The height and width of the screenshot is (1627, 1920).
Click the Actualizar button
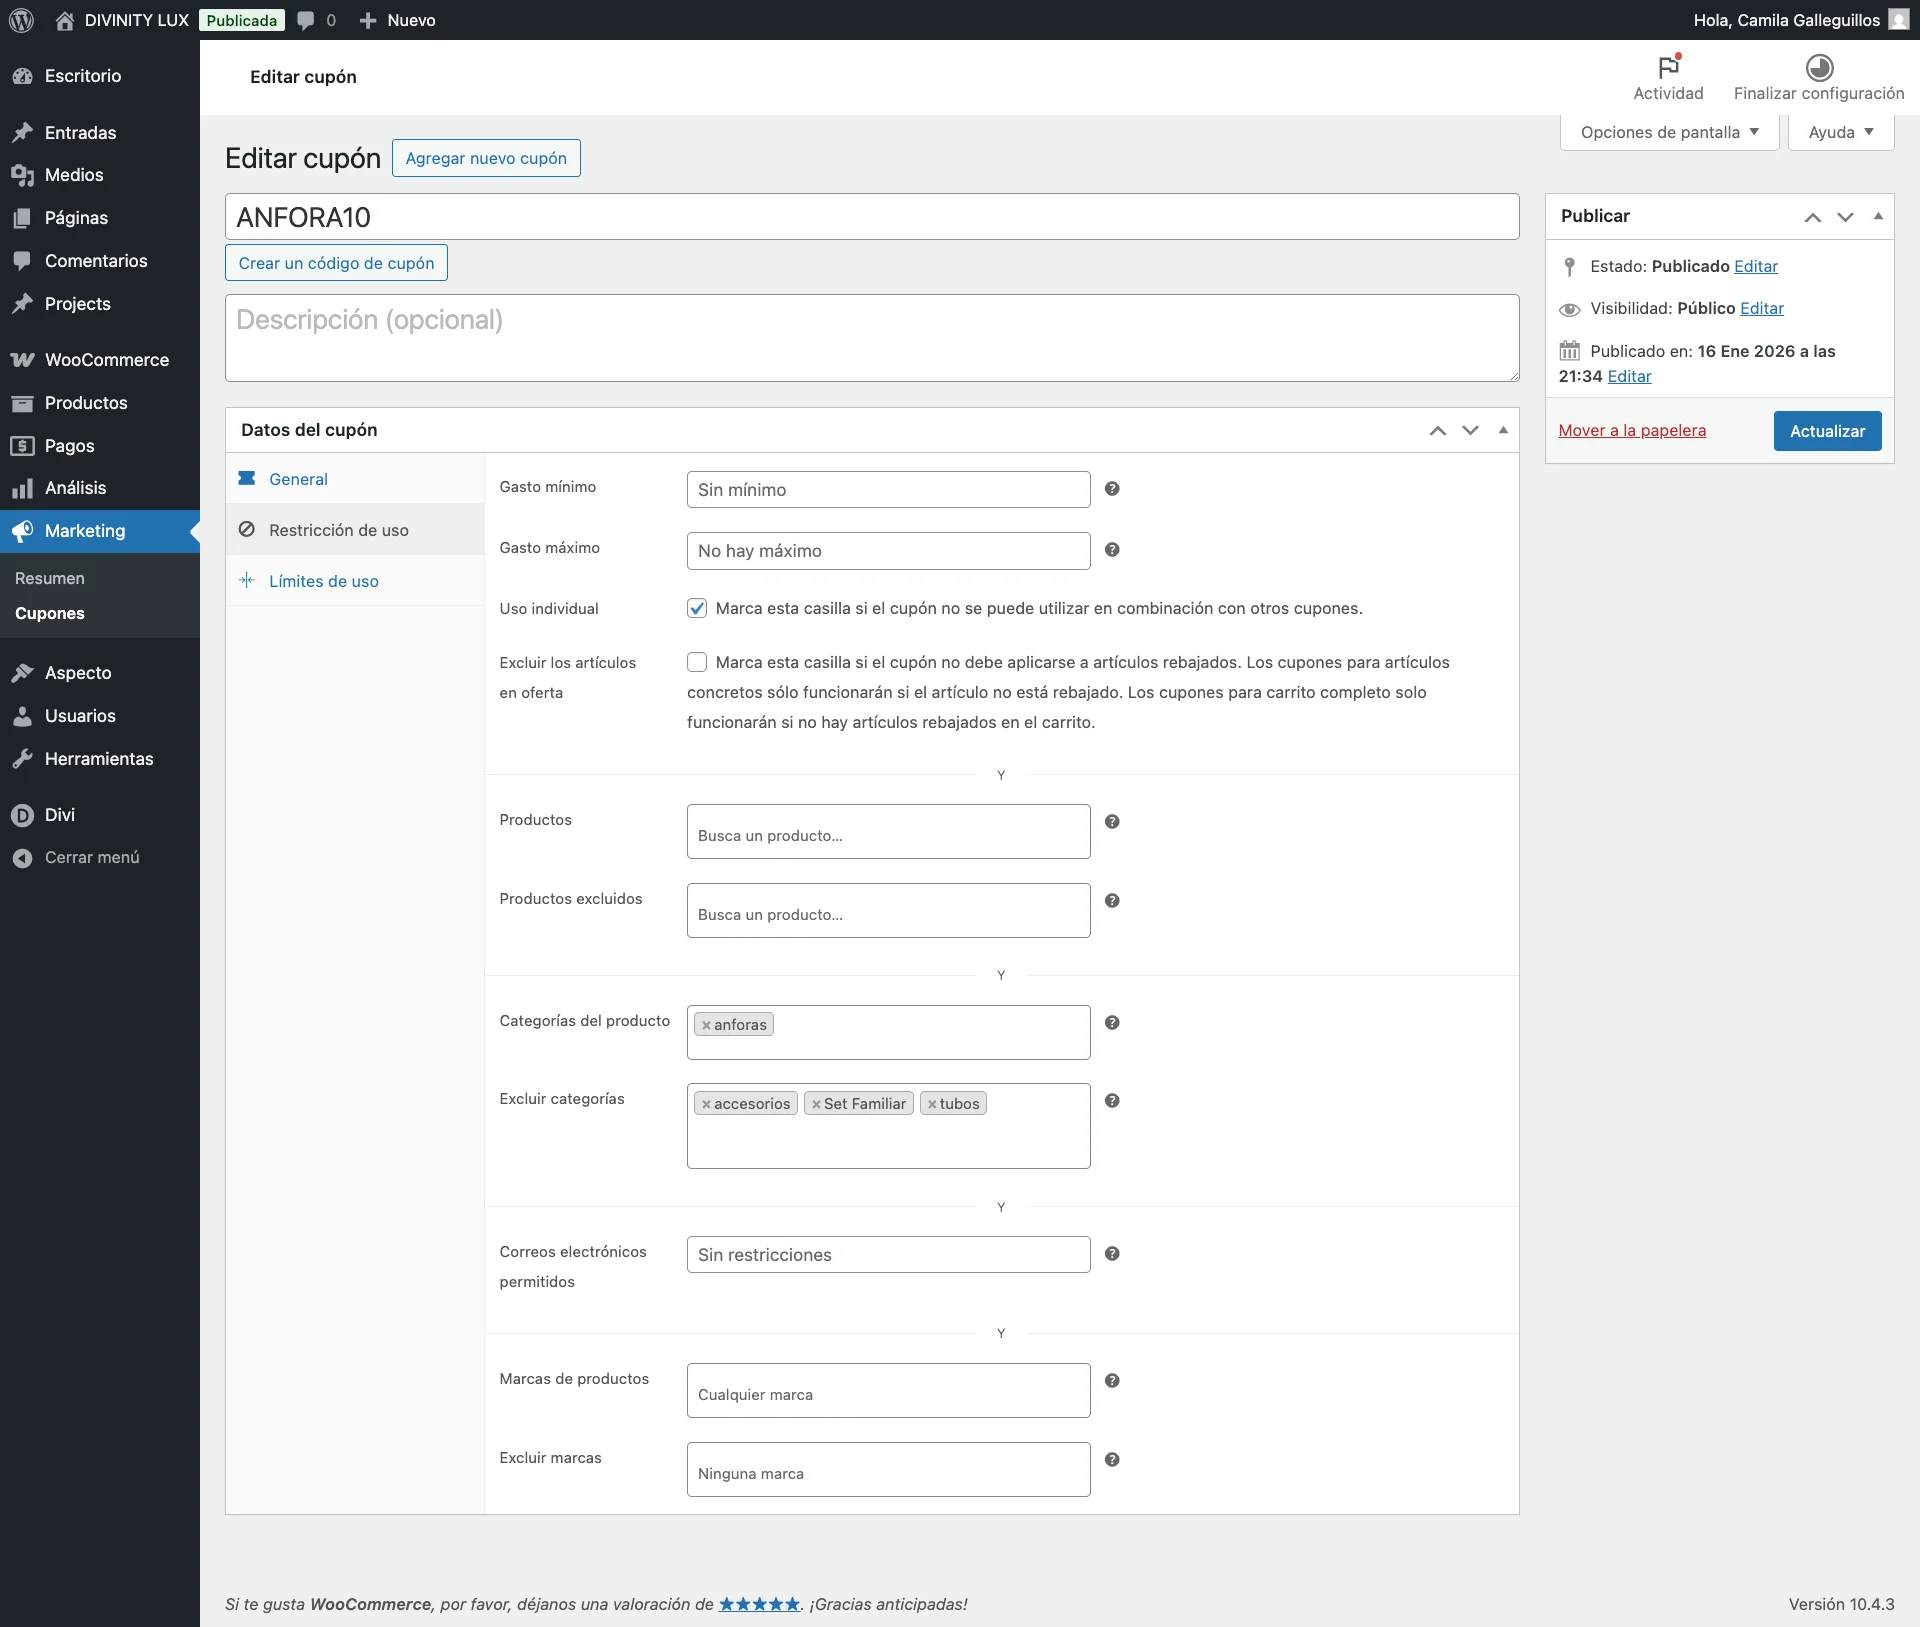point(1827,431)
